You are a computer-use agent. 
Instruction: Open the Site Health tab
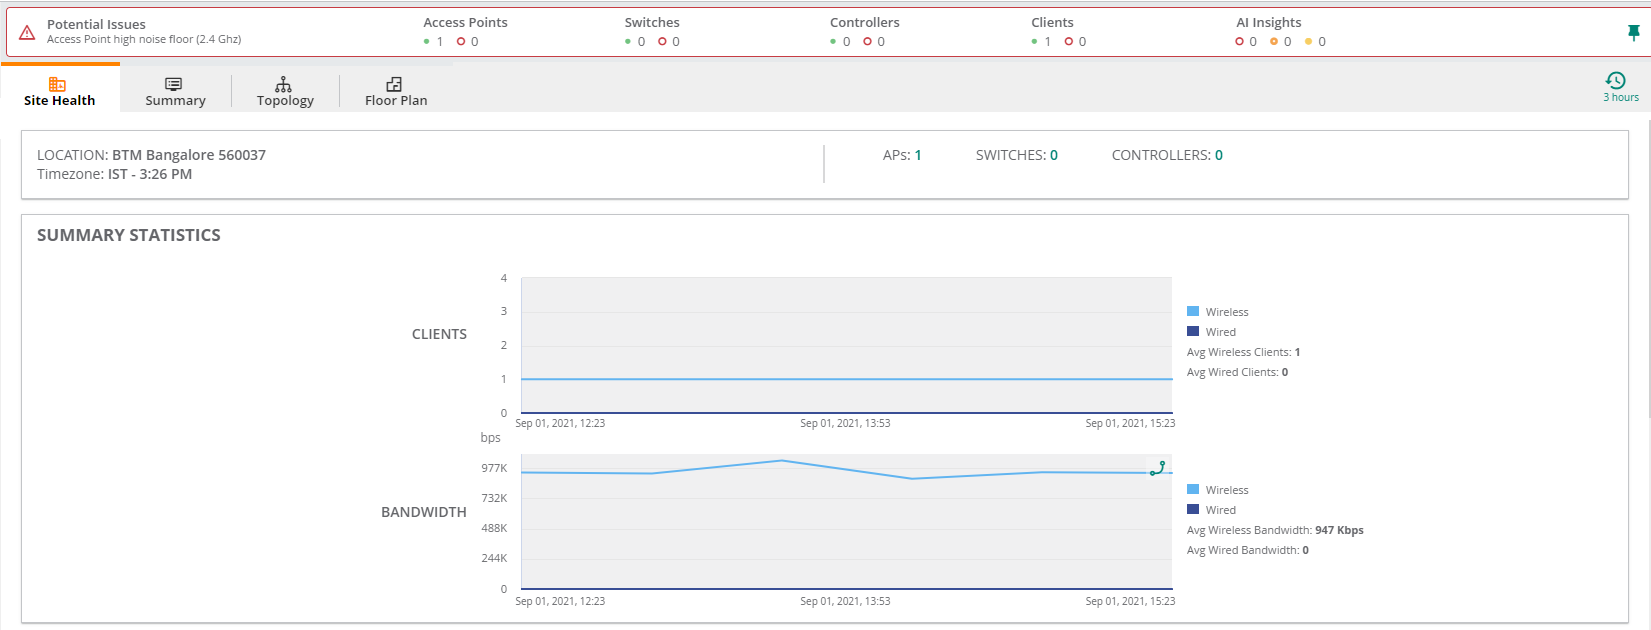click(59, 91)
